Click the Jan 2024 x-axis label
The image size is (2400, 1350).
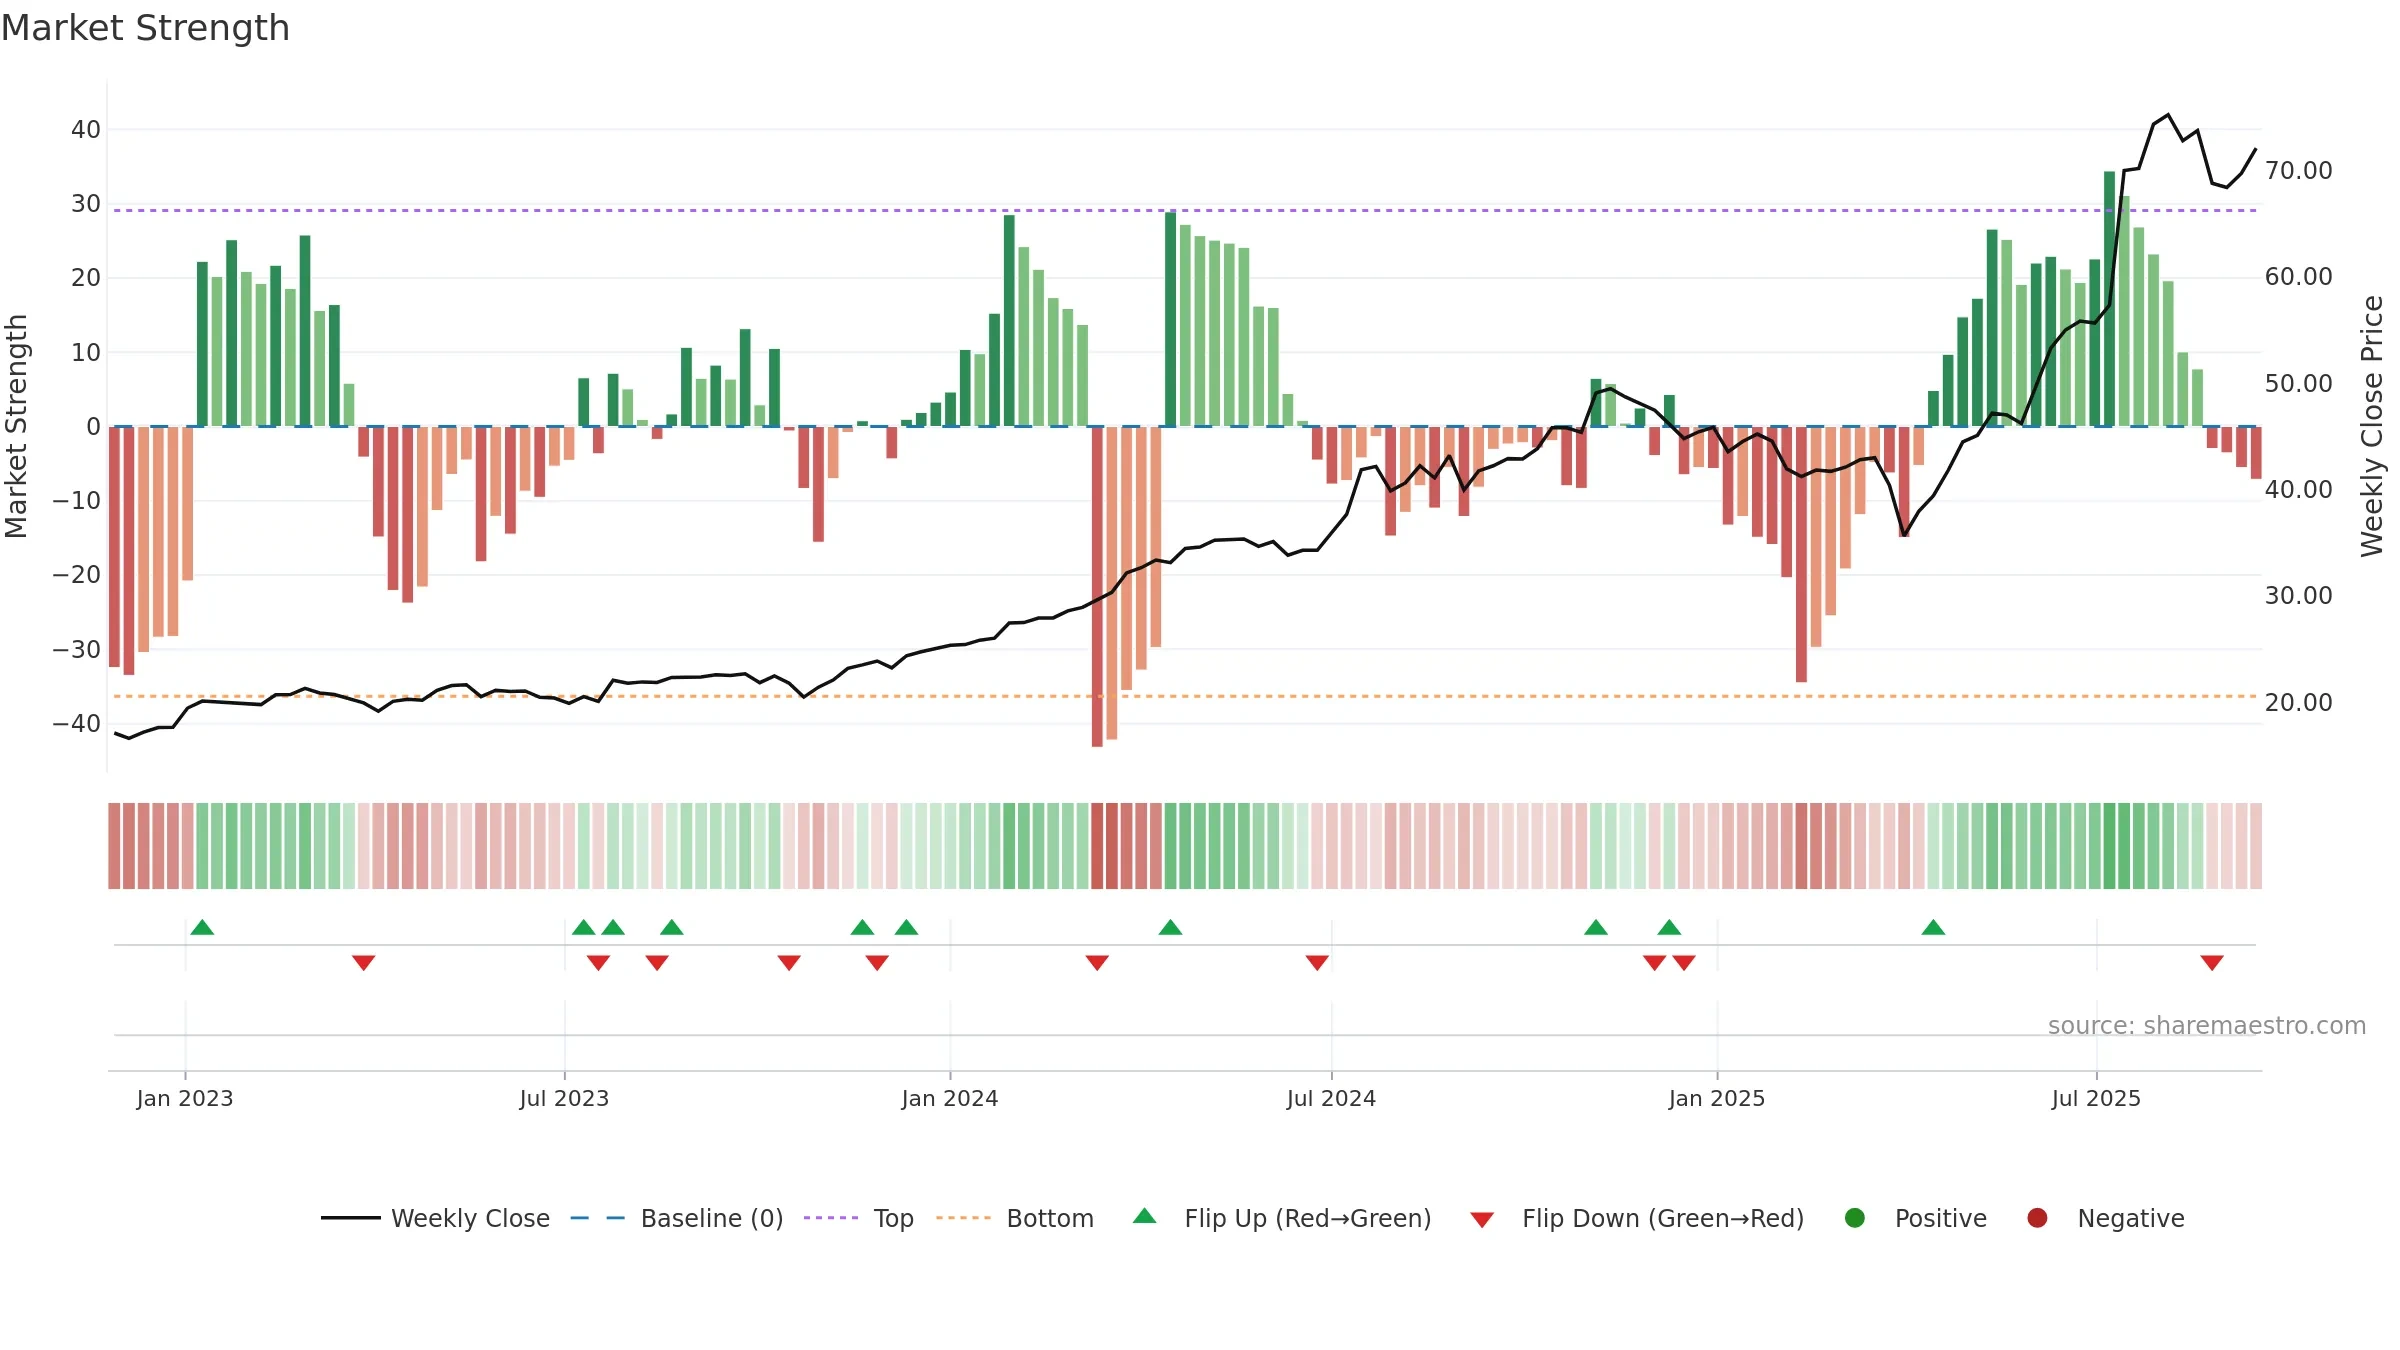tap(950, 1098)
